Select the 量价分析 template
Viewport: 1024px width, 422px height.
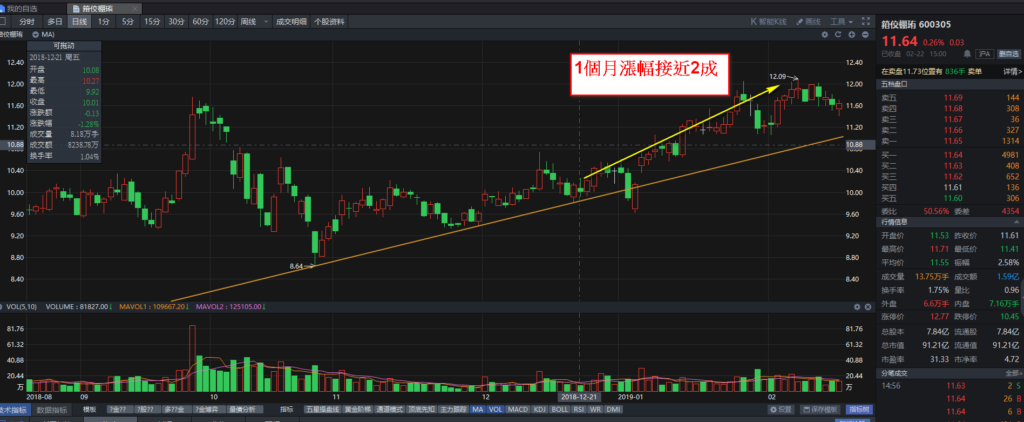point(245,410)
